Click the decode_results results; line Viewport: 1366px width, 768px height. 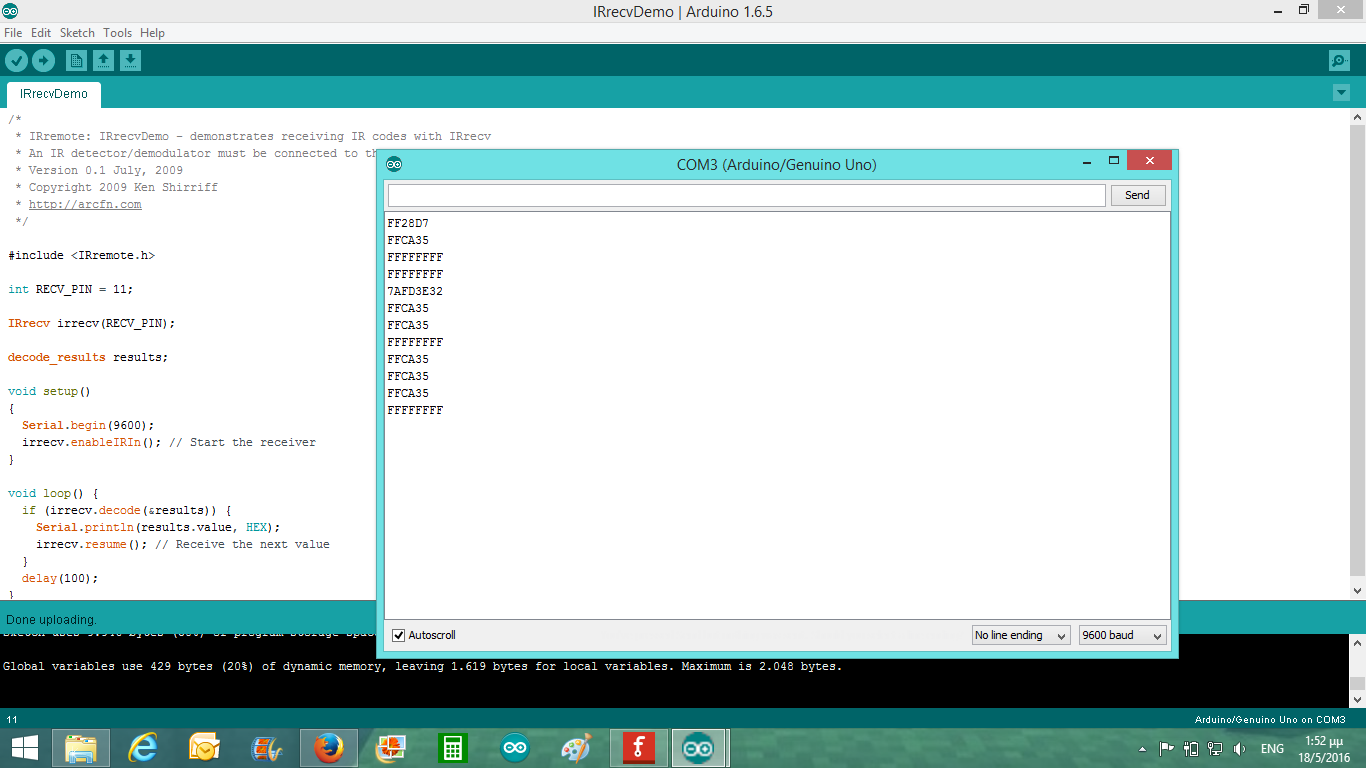88,357
